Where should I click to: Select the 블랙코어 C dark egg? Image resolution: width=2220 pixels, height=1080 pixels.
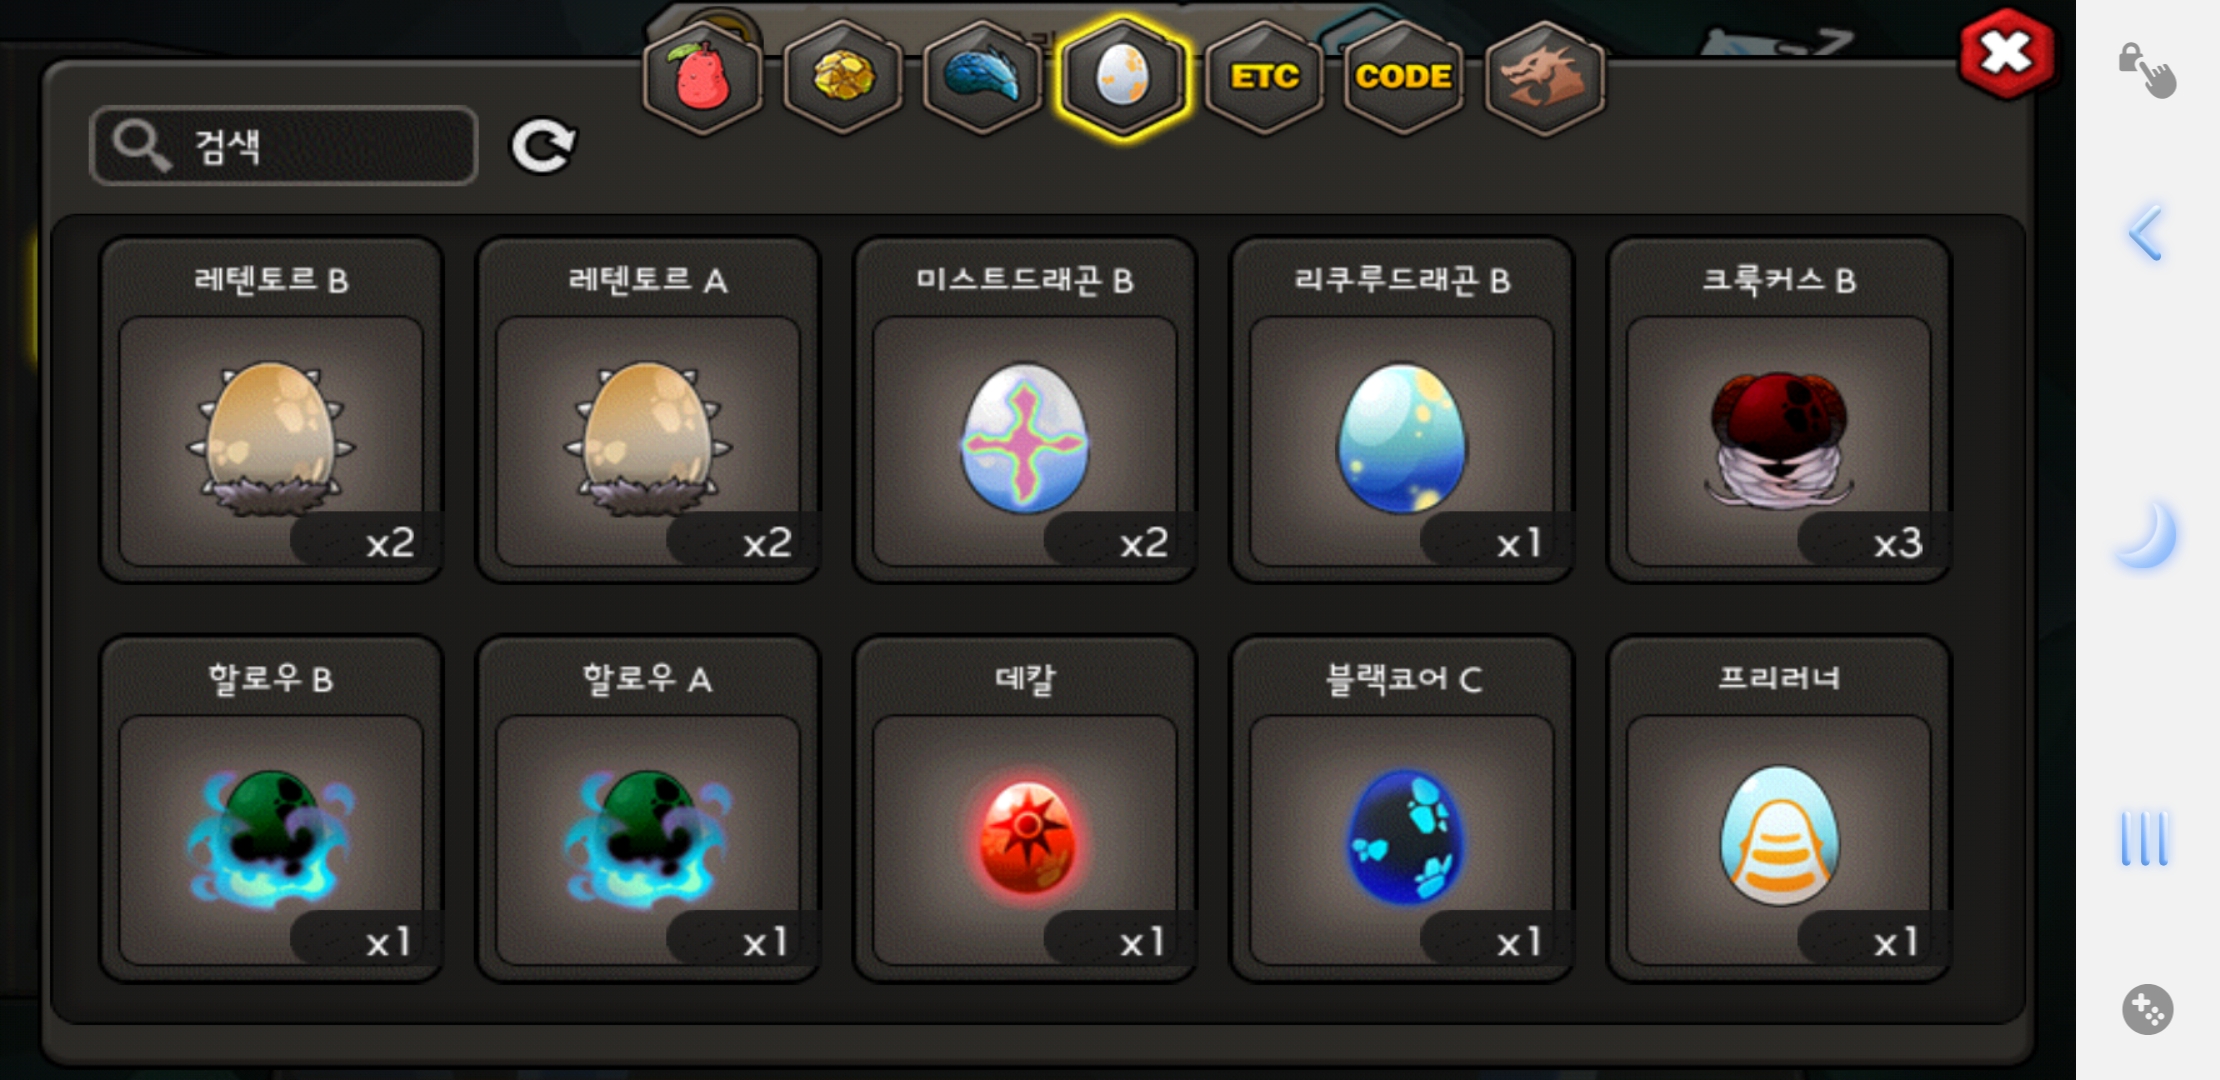pos(1402,809)
